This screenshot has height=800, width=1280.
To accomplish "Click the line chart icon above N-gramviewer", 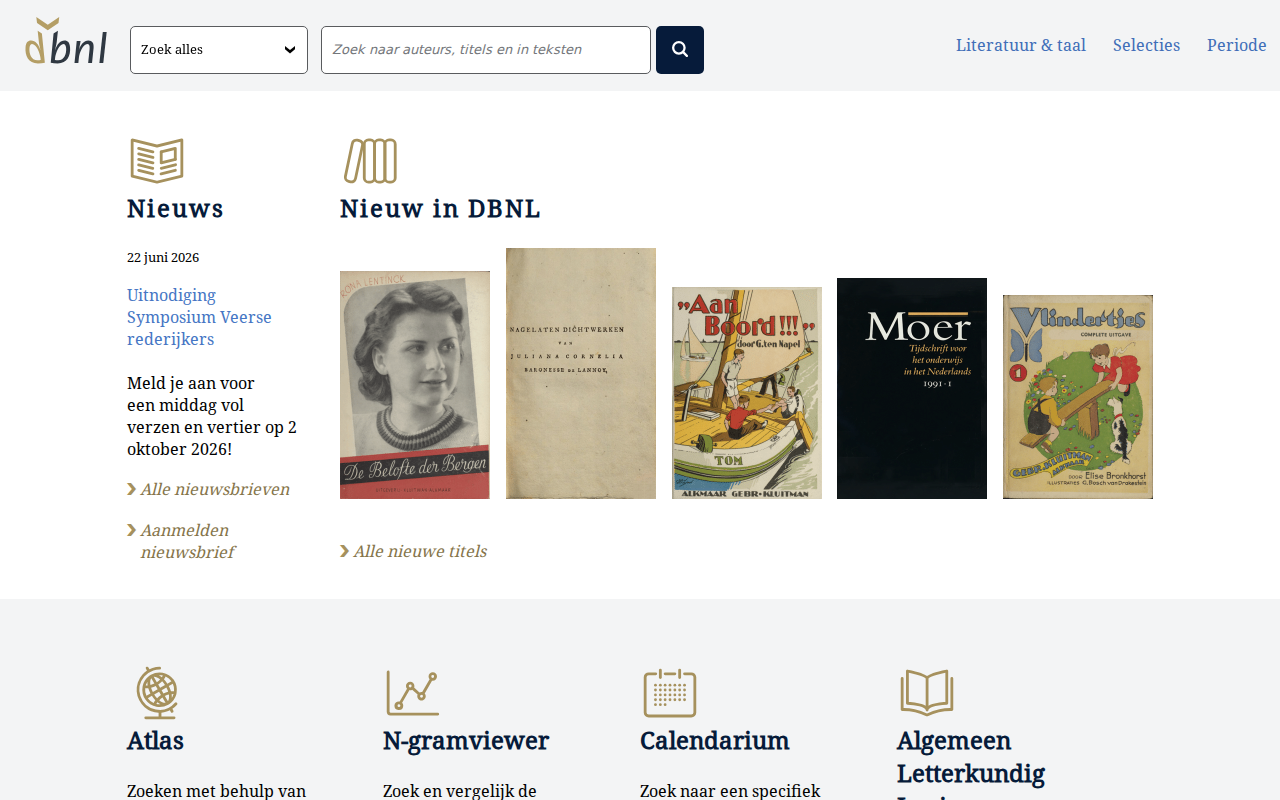I will 413,692.
